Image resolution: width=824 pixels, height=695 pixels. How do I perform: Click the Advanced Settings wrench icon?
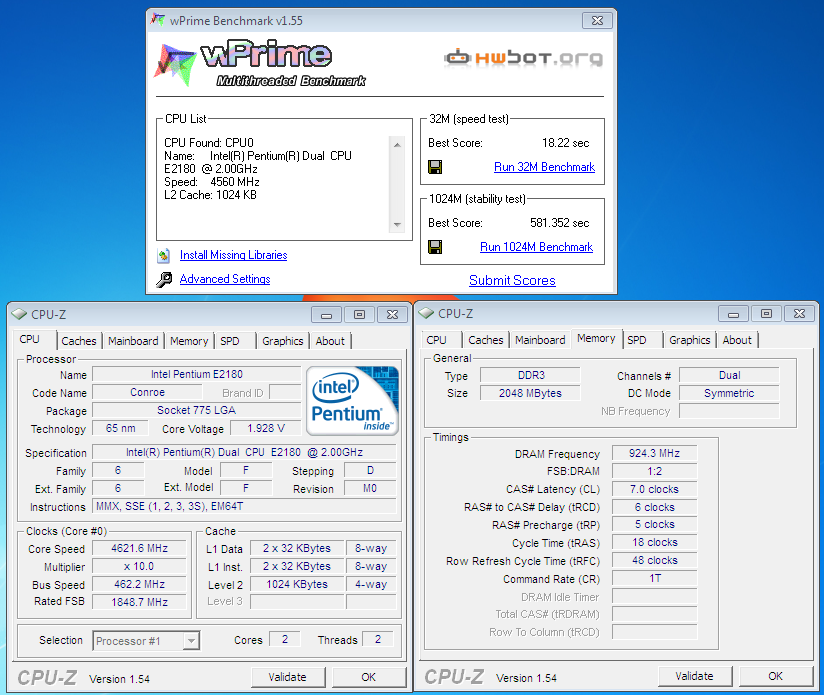(164, 280)
